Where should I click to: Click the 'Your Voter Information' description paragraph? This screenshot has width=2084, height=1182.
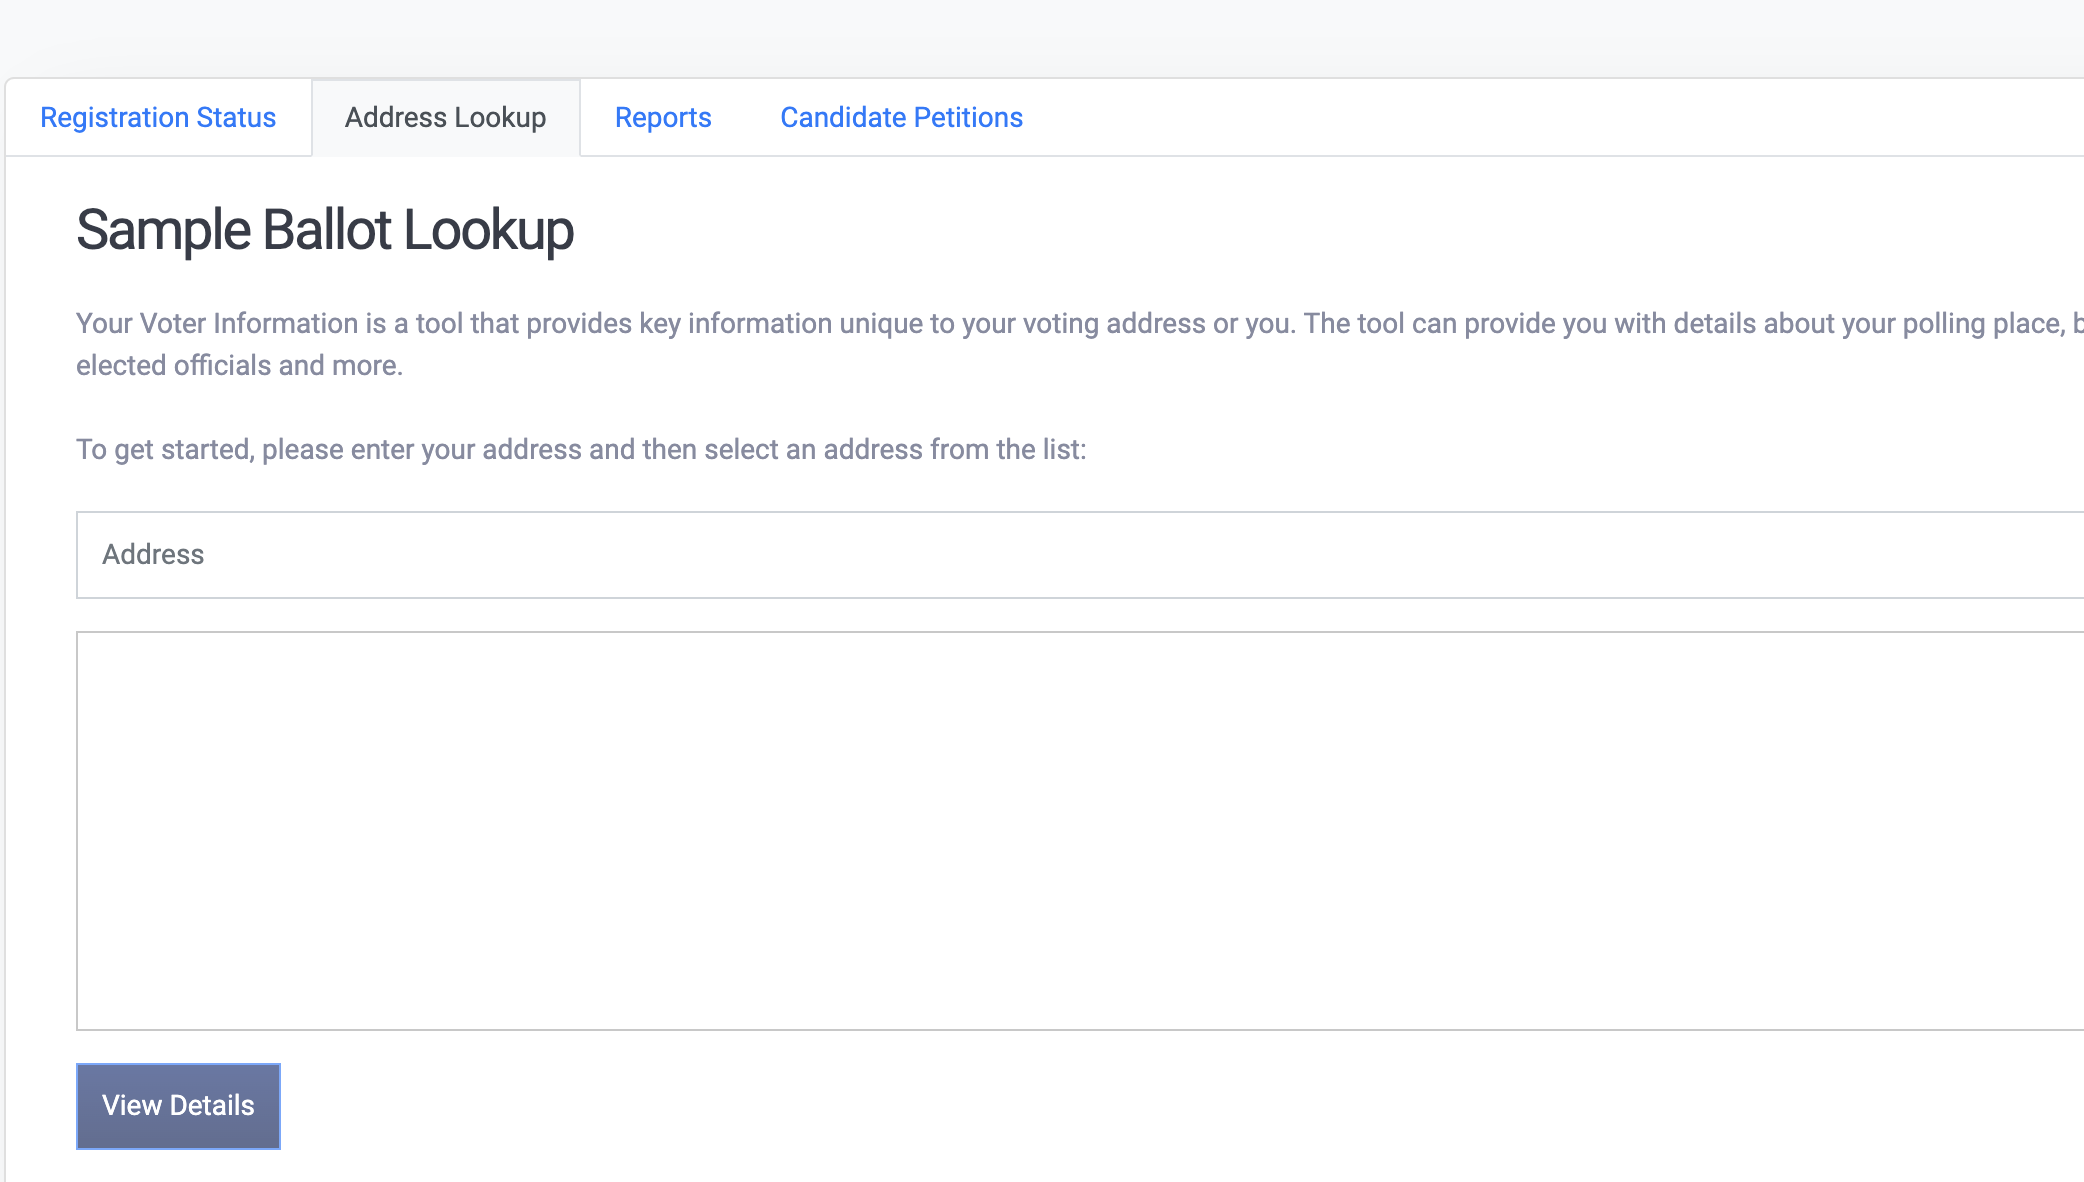pyautogui.click(x=1080, y=344)
